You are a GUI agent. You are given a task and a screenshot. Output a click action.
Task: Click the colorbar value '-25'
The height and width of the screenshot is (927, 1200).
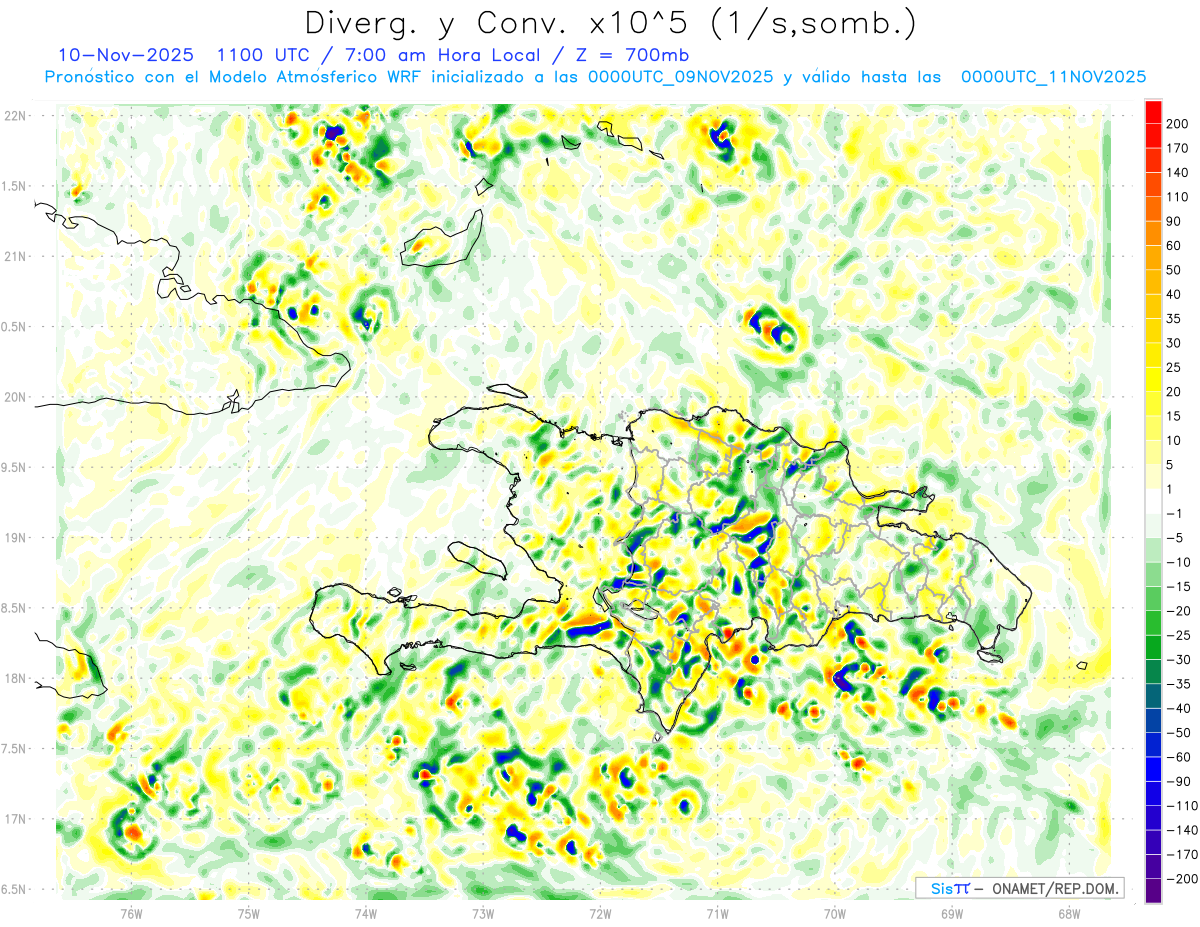tap(1180, 635)
